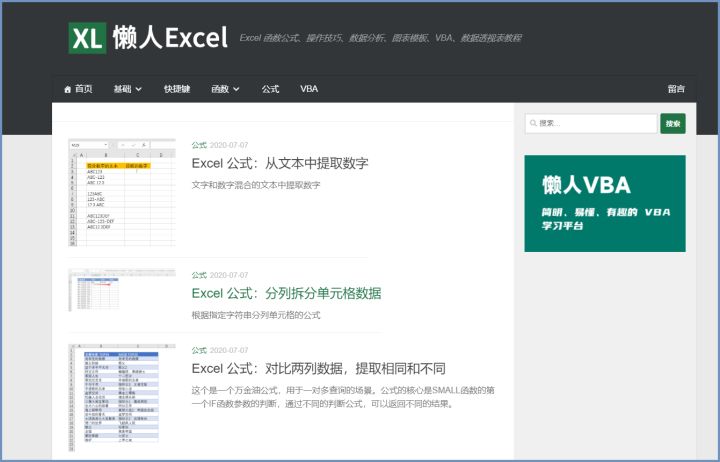Image resolution: width=720 pixels, height=462 pixels.
Task: Click the description 根据指定字符串分列单元格的公式
Action: (256, 315)
